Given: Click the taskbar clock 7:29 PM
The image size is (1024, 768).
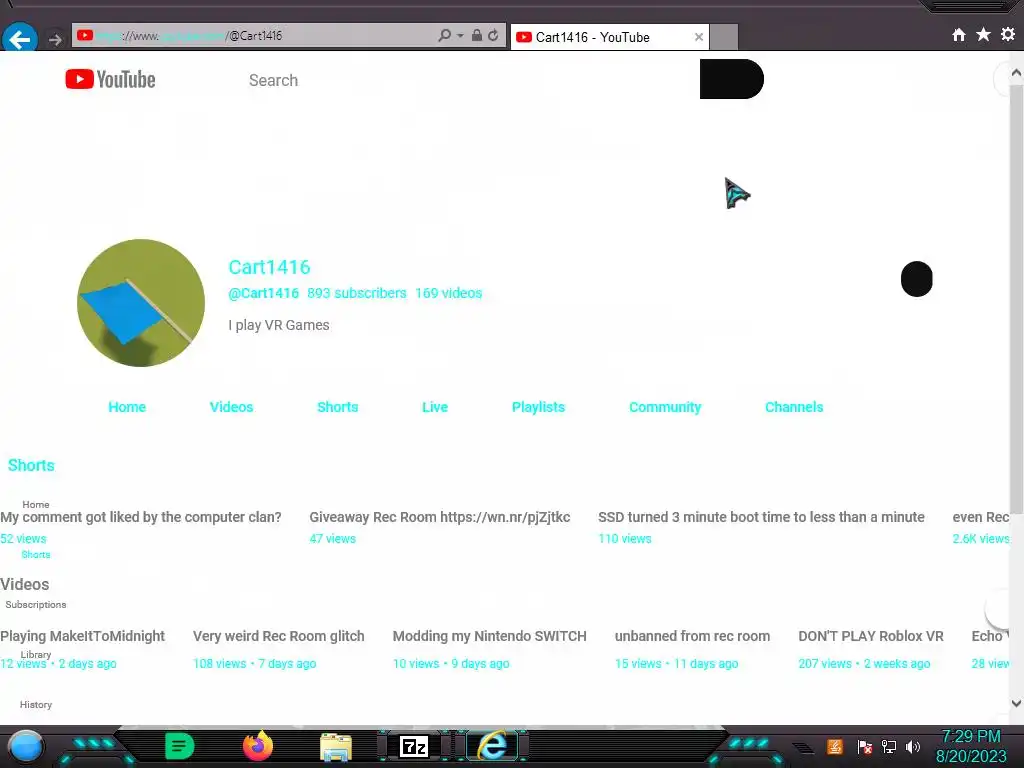Looking at the screenshot, I should [x=971, y=737].
